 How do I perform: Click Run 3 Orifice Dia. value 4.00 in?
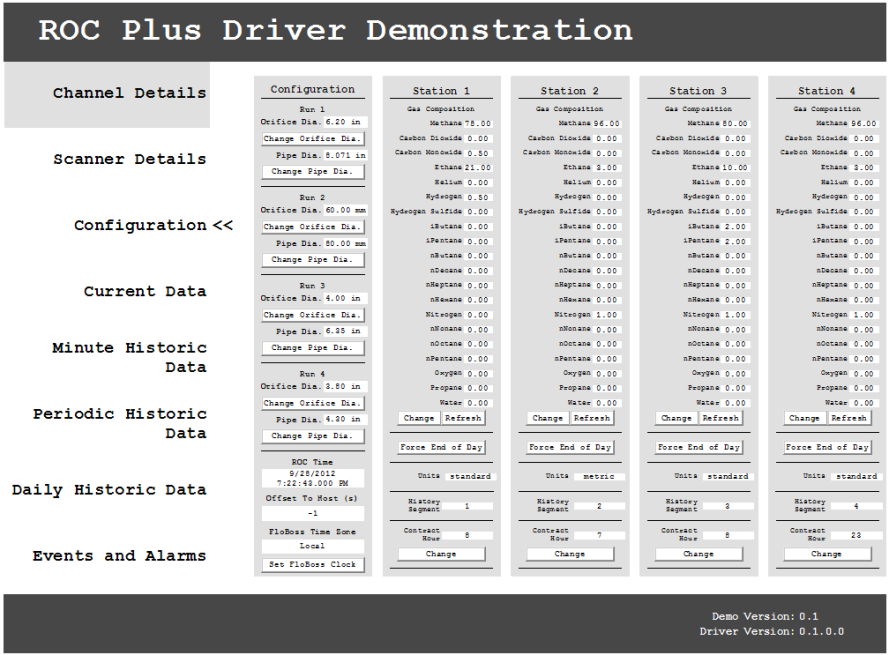345,299
